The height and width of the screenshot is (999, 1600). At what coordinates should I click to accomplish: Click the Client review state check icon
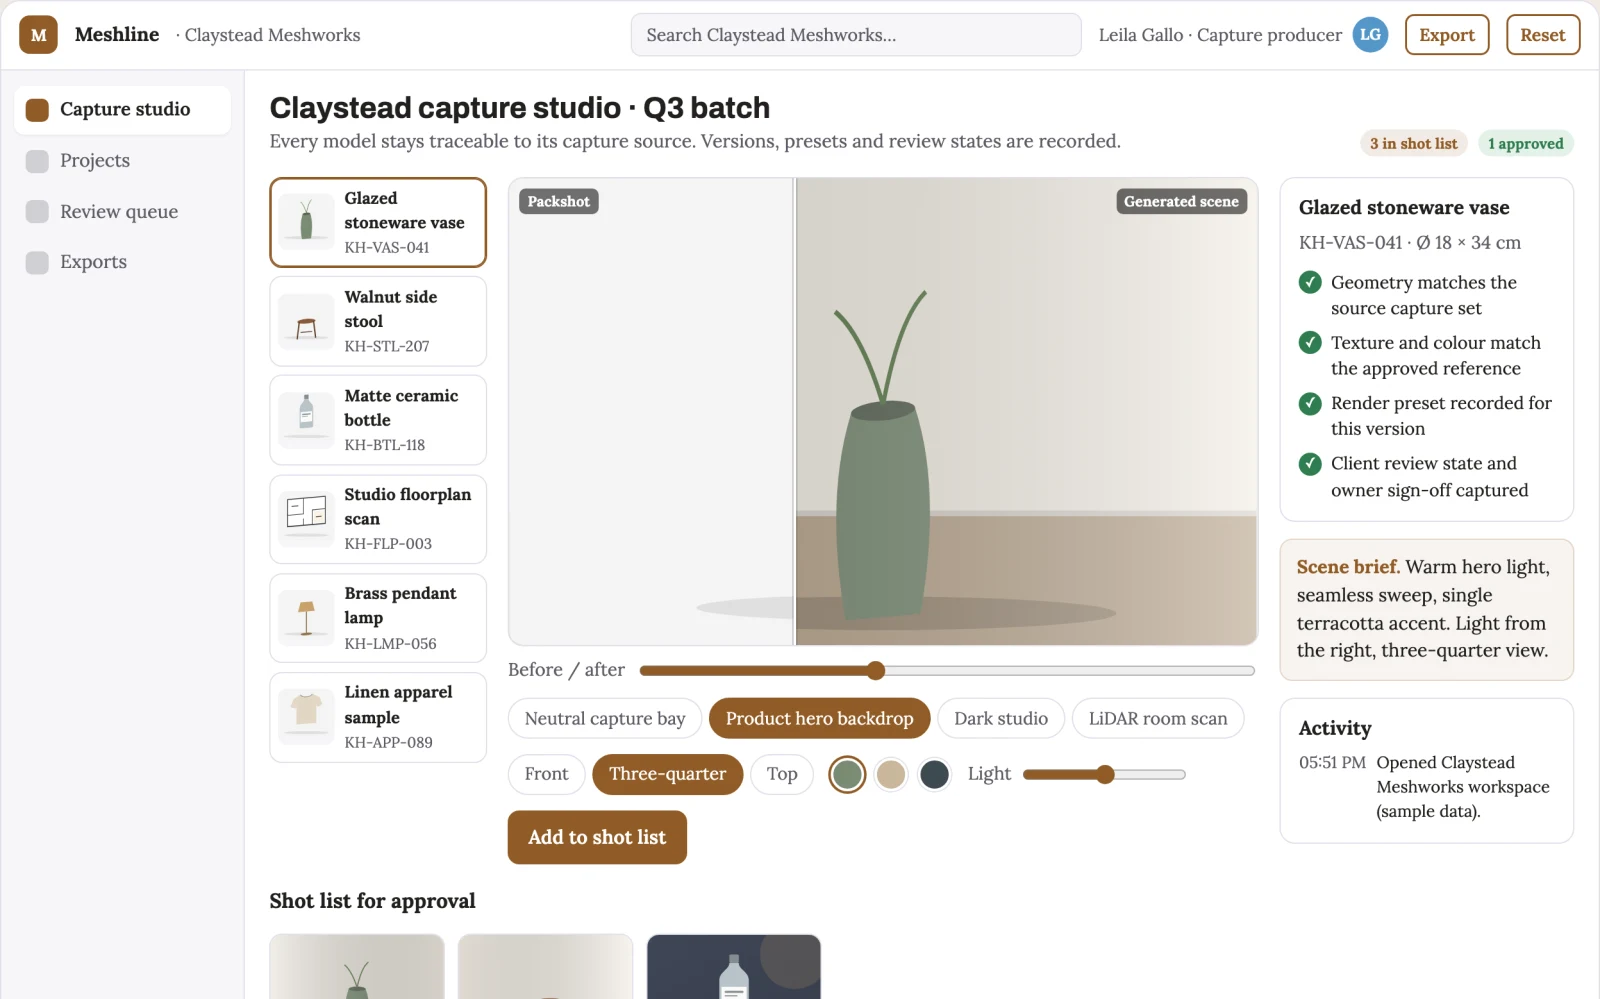click(1310, 464)
